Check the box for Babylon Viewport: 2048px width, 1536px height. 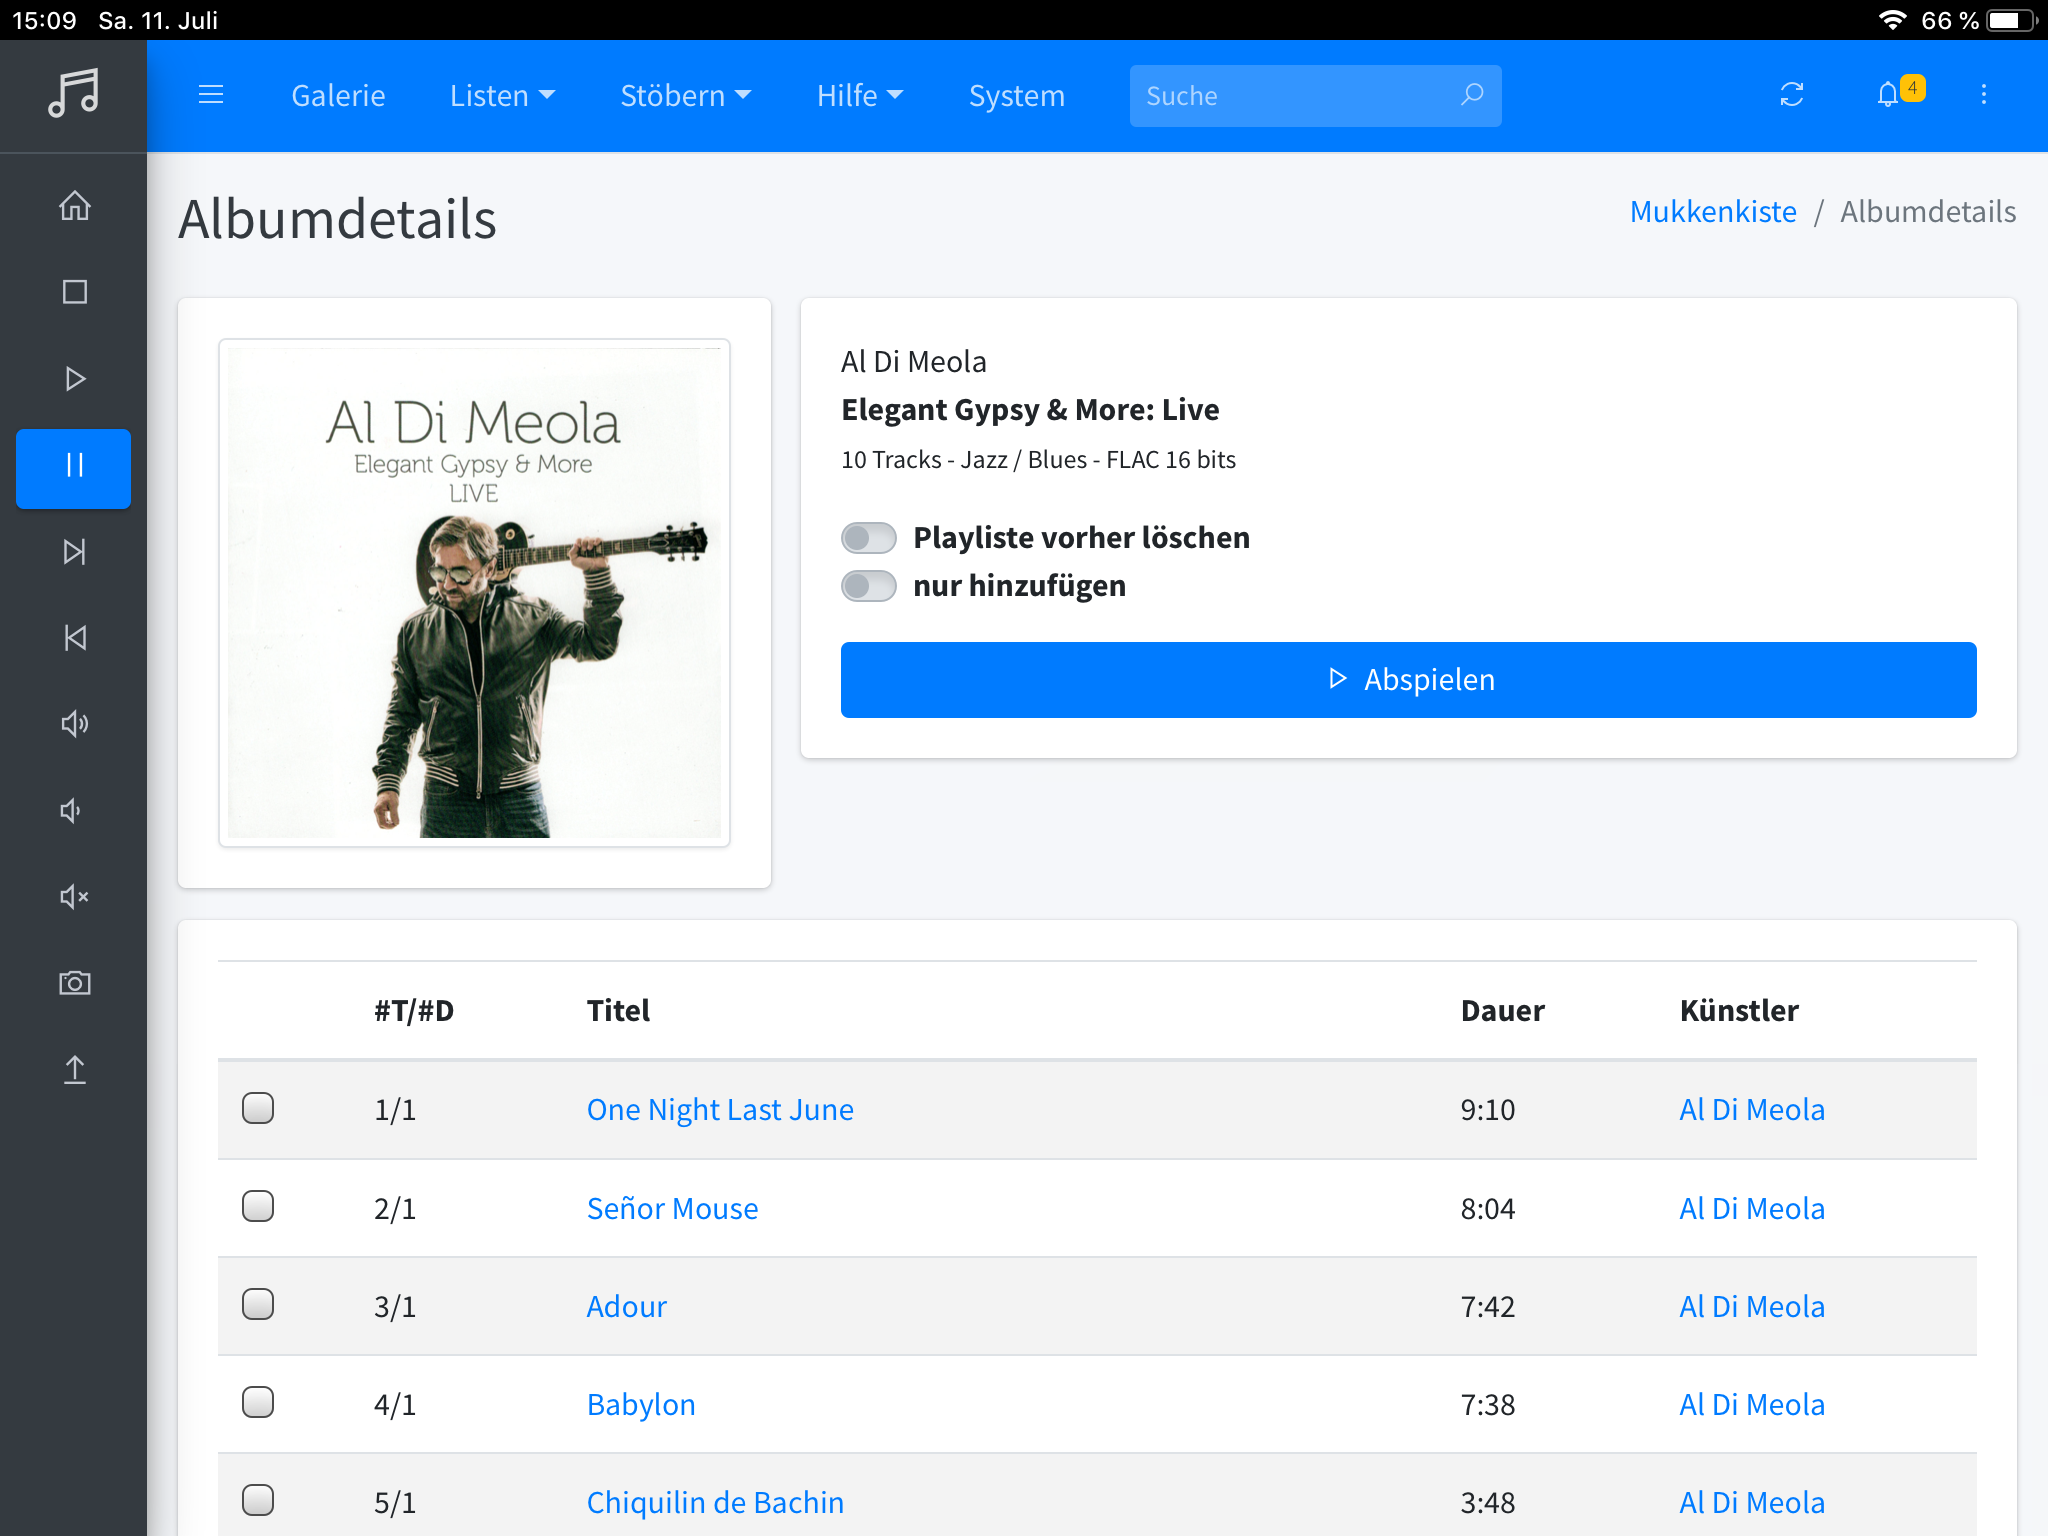[258, 1402]
